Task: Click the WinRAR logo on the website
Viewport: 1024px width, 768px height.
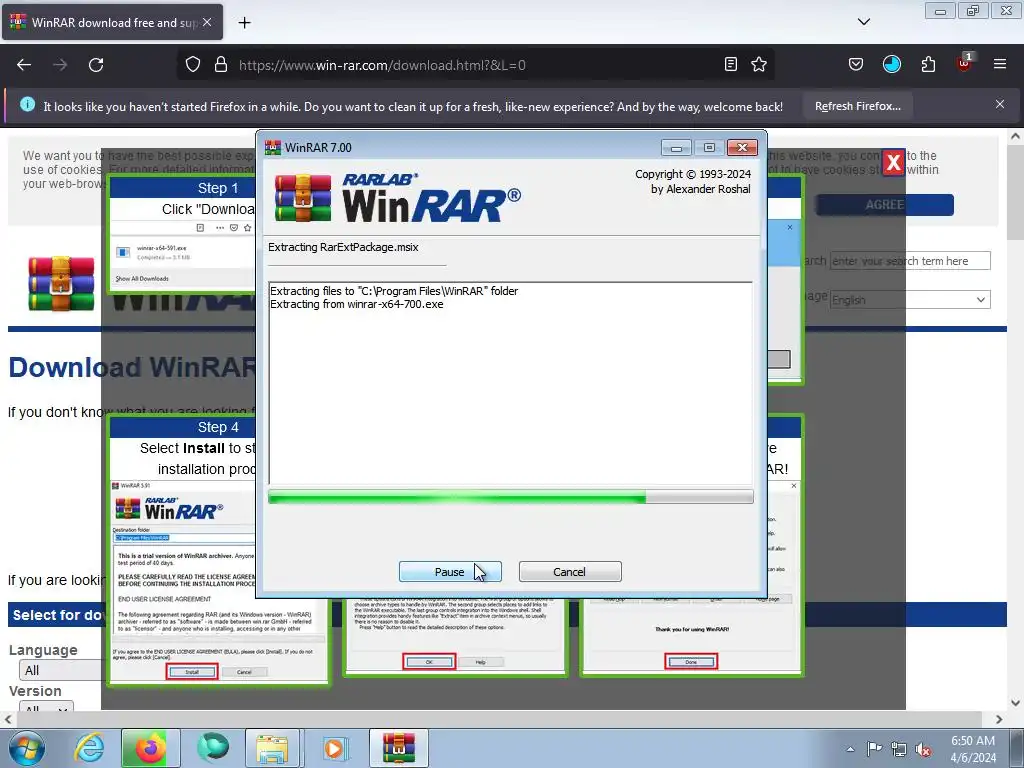Action: tap(61, 283)
